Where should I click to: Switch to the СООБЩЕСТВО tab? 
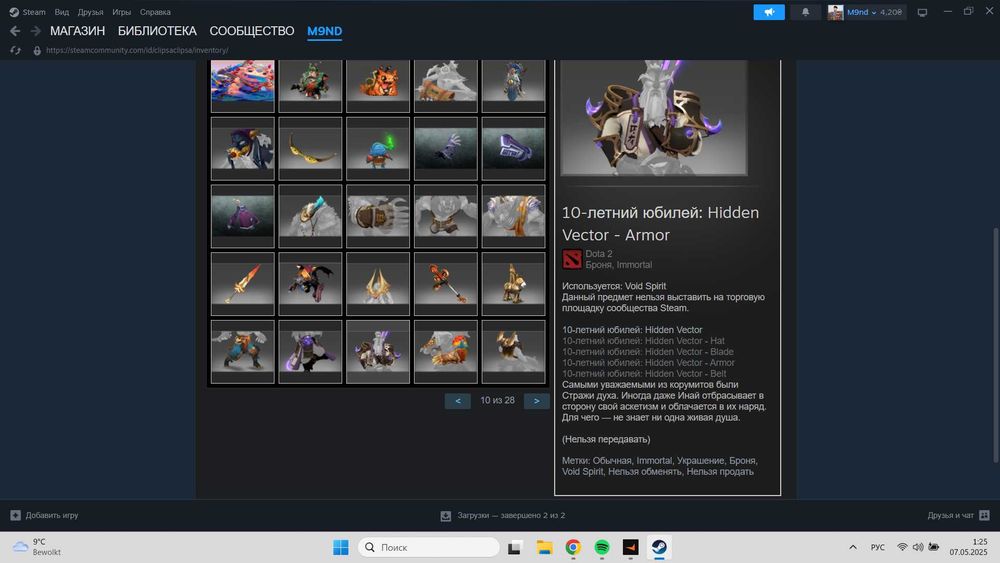(252, 31)
